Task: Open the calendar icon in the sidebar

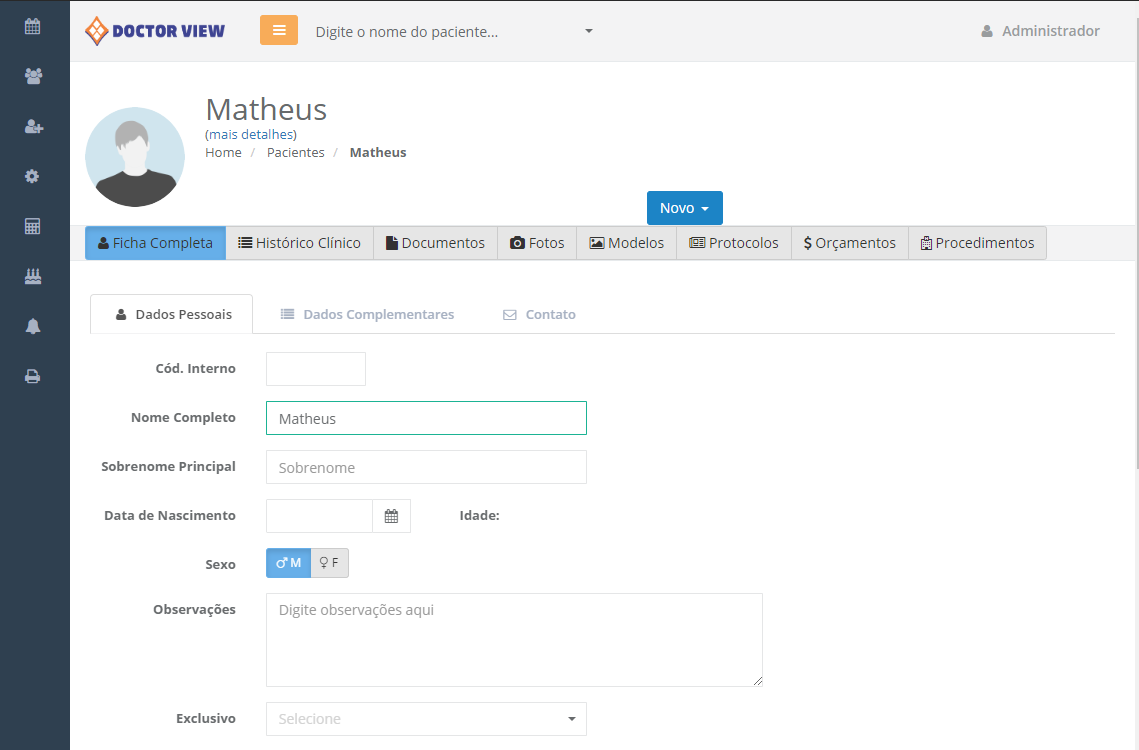Action: click(33, 27)
